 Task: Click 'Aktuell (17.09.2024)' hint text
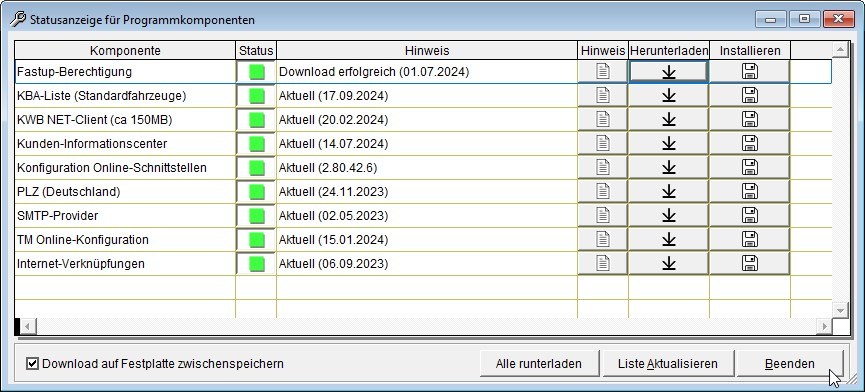pyautogui.click(x=334, y=96)
